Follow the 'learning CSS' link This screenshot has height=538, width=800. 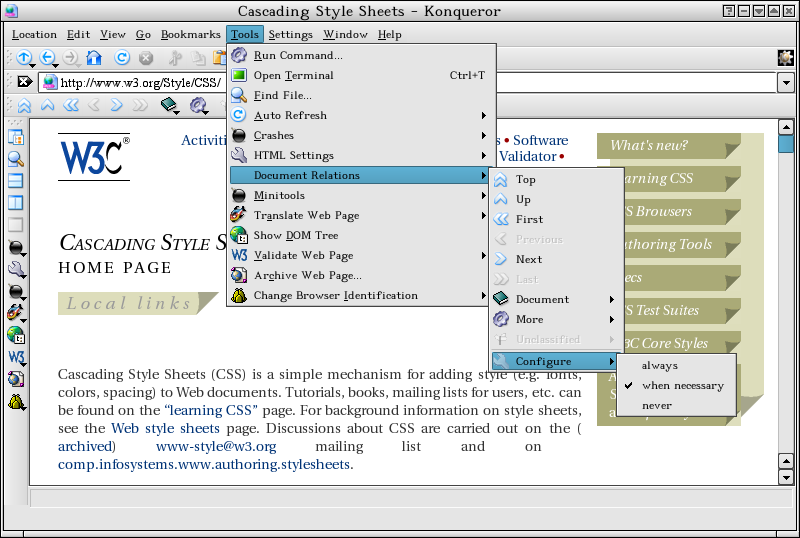click(x=212, y=410)
